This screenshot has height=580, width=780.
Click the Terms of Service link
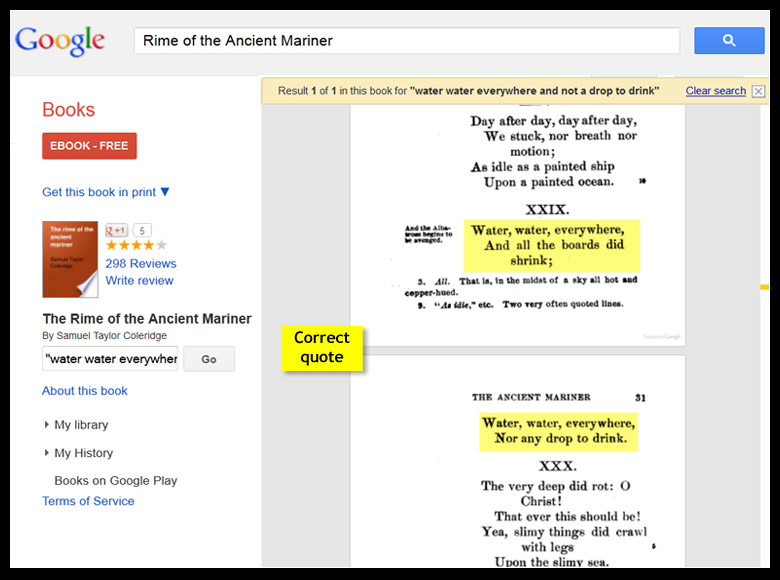coord(88,501)
